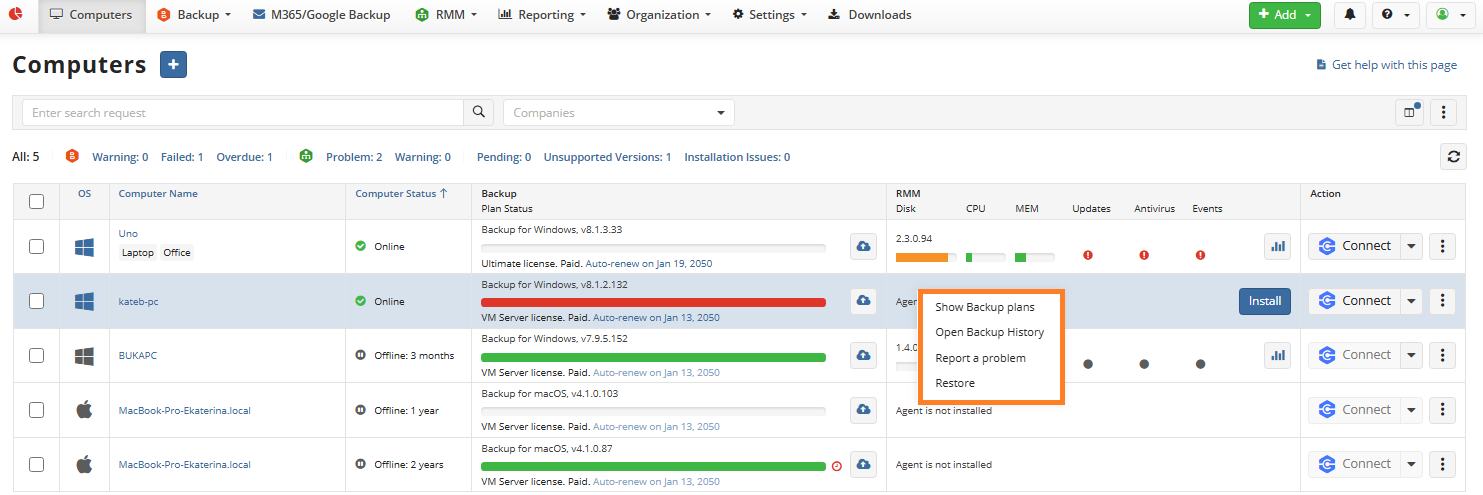This screenshot has height=495, width=1483.
Task: Check the box for kateb-pc row
Action: (36, 301)
